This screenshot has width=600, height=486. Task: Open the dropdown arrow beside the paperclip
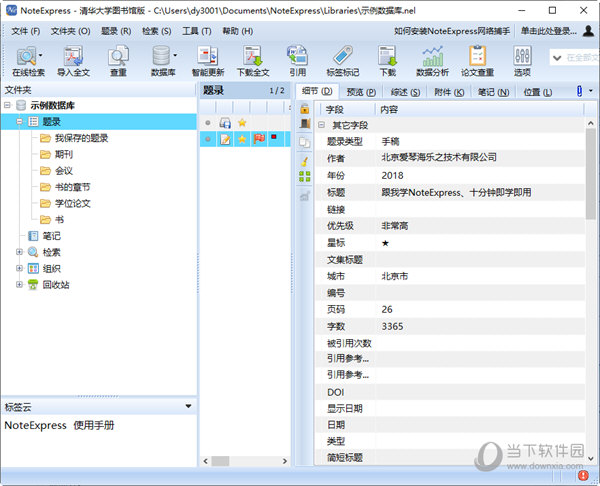[591, 91]
